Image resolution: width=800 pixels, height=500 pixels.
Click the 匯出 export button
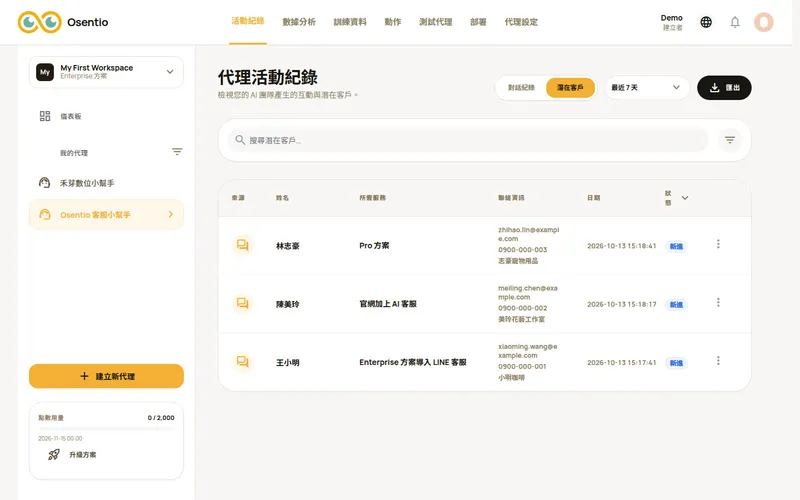point(724,88)
